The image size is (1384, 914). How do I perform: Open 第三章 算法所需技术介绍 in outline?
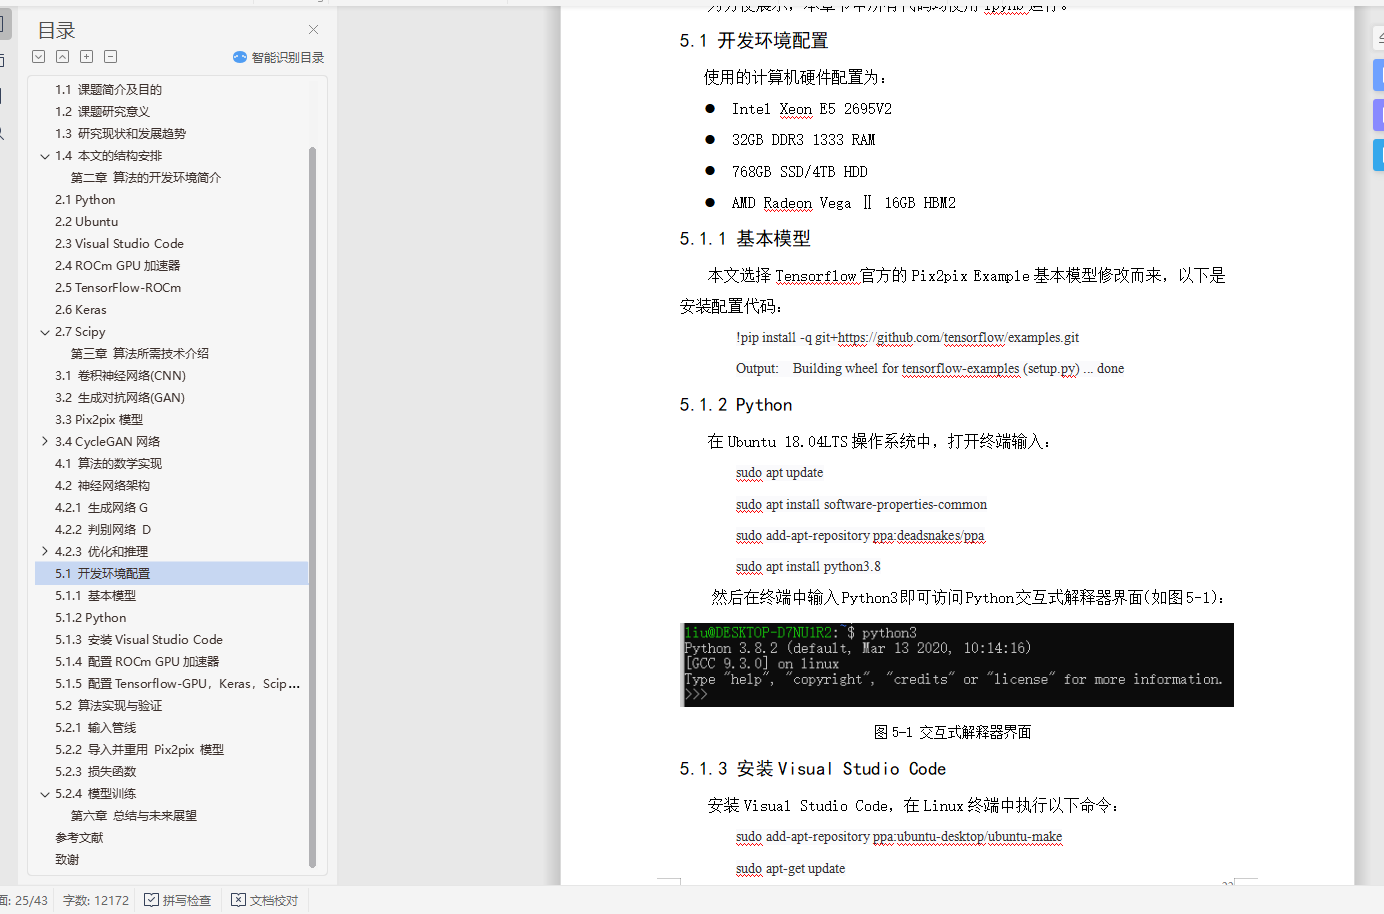(139, 354)
